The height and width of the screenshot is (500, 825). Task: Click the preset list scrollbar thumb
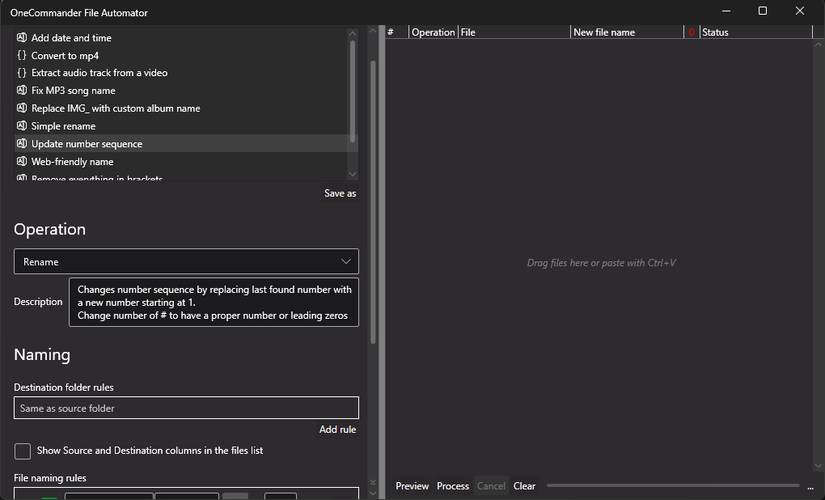pyautogui.click(x=353, y=91)
